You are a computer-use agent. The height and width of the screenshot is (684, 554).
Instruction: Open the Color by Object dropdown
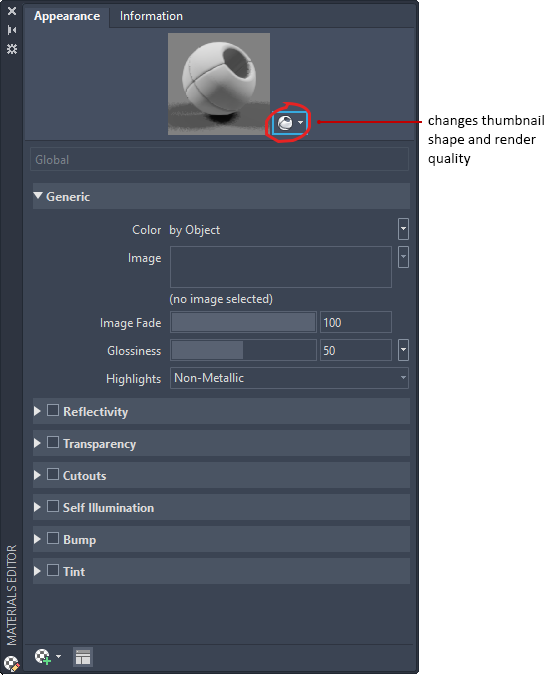coord(404,229)
